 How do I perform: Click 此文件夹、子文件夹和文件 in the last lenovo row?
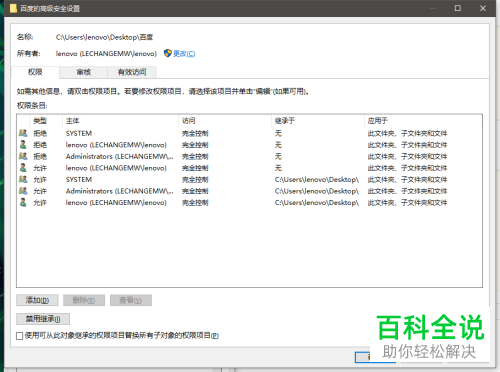click(407, 203)
